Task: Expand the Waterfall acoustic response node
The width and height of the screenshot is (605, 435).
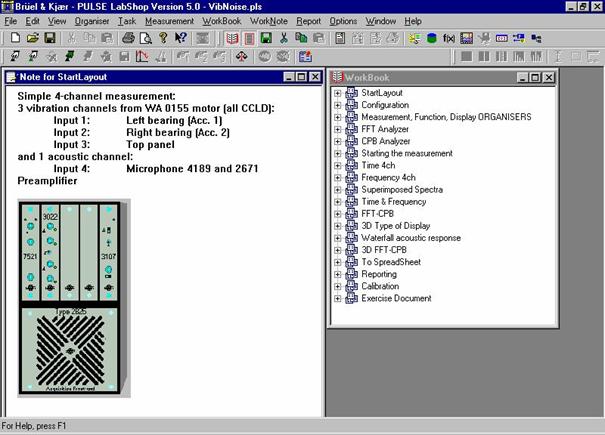Action: pos(338,238)
